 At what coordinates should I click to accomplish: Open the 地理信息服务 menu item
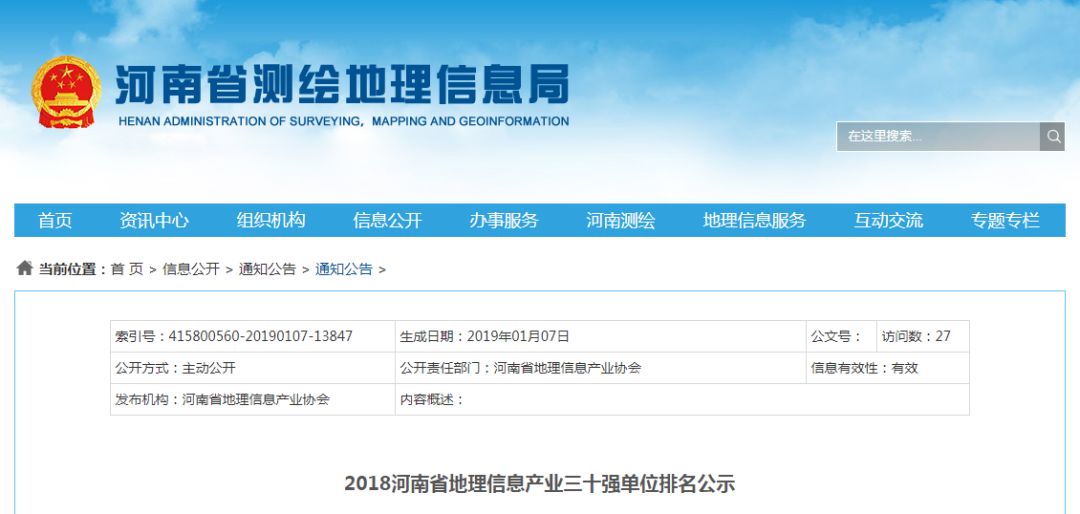click(754, 220)
